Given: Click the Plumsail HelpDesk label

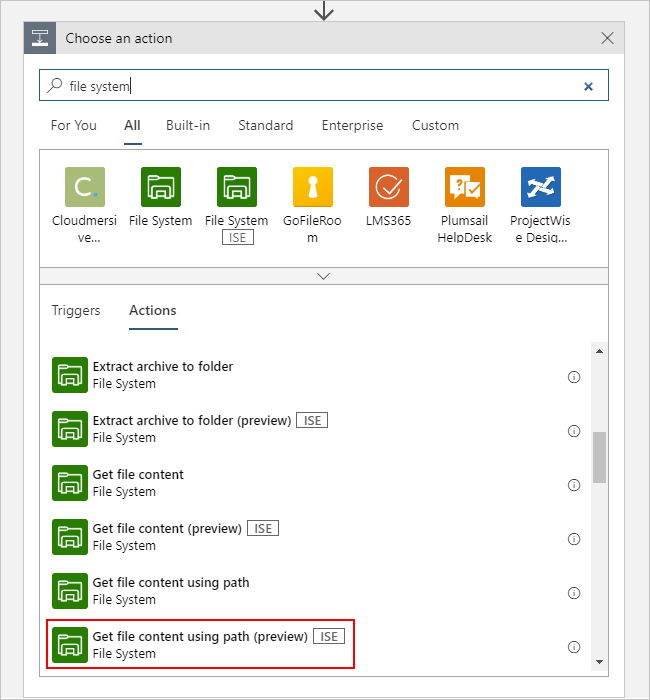Looking at the screenshot, I should pyautogui.click(x=465, y=229).
